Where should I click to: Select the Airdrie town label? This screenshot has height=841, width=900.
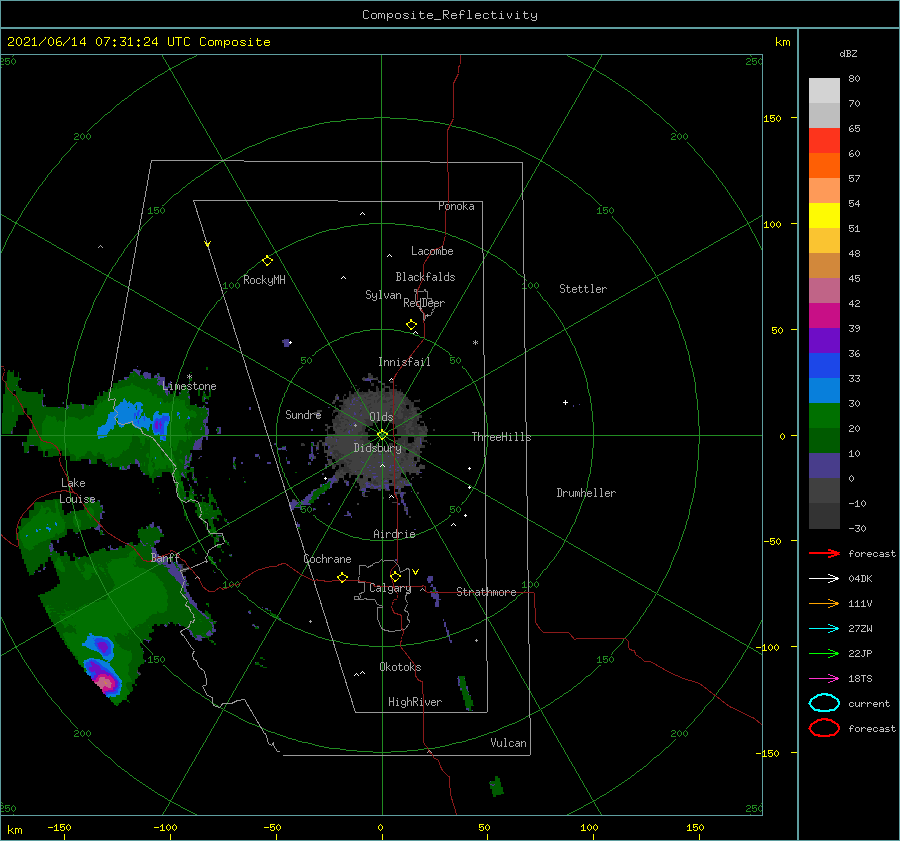(394, 534)
